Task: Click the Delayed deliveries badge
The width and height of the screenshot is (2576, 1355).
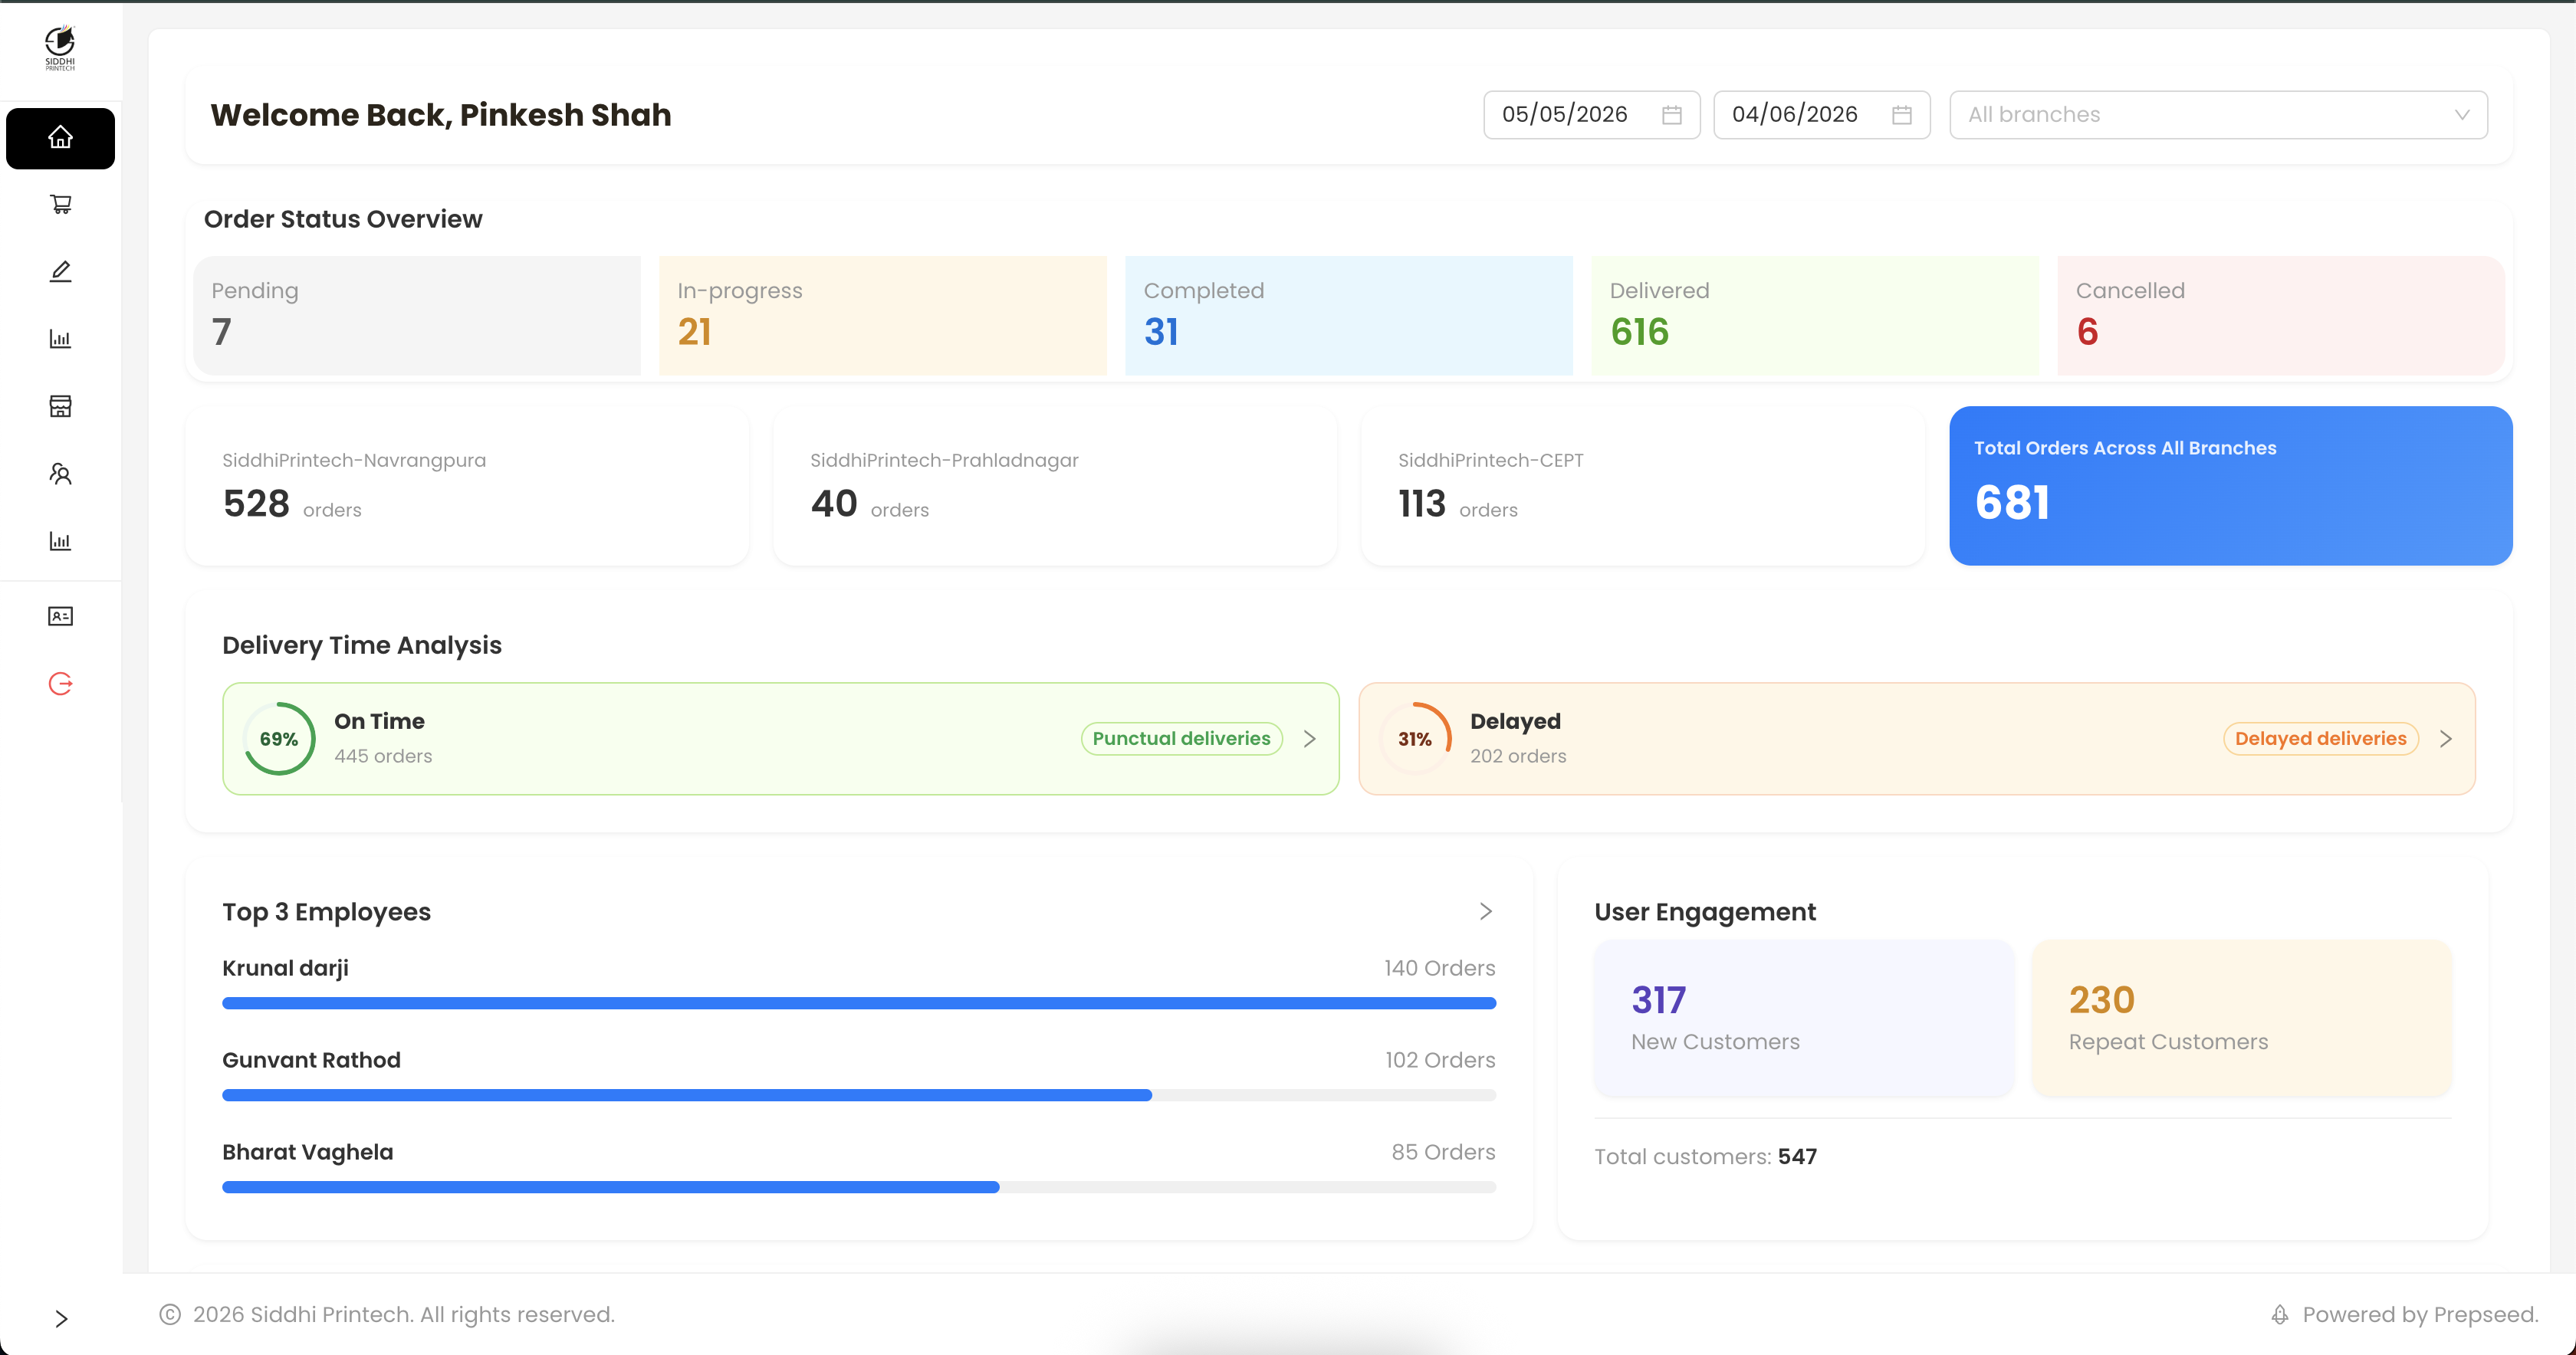Action: [x=2320, y=739]
